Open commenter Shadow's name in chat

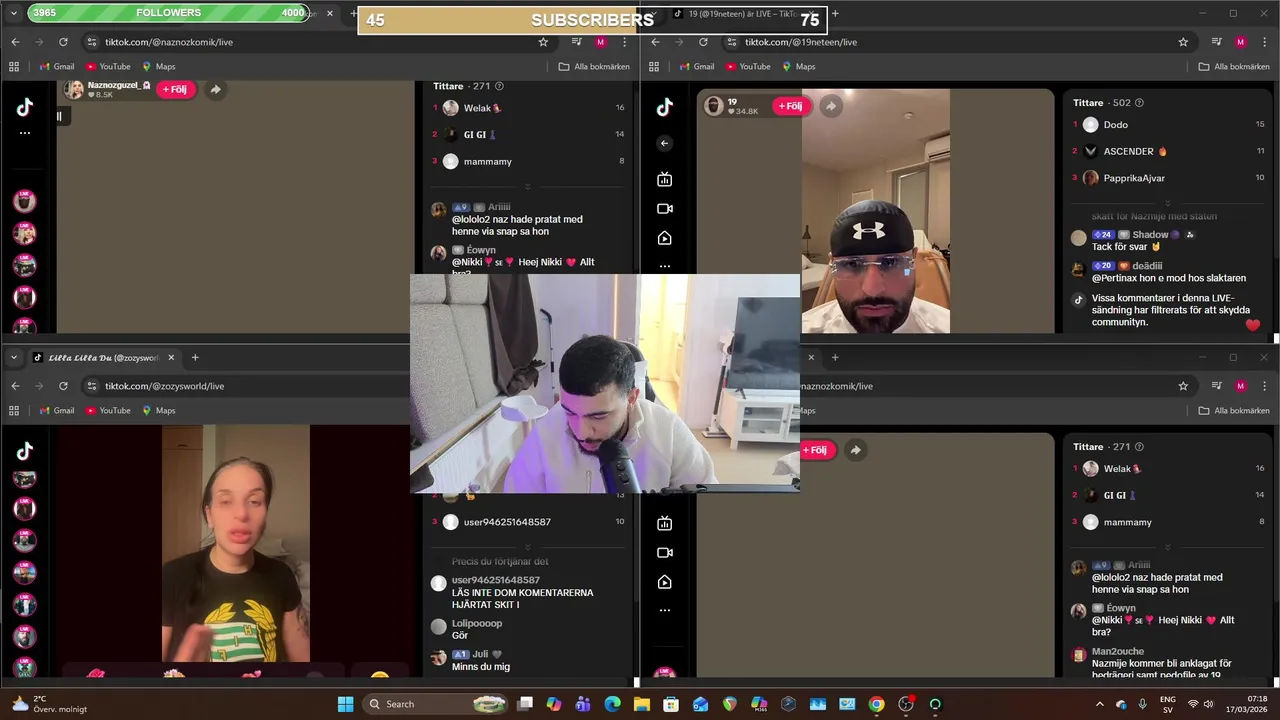1150,235
